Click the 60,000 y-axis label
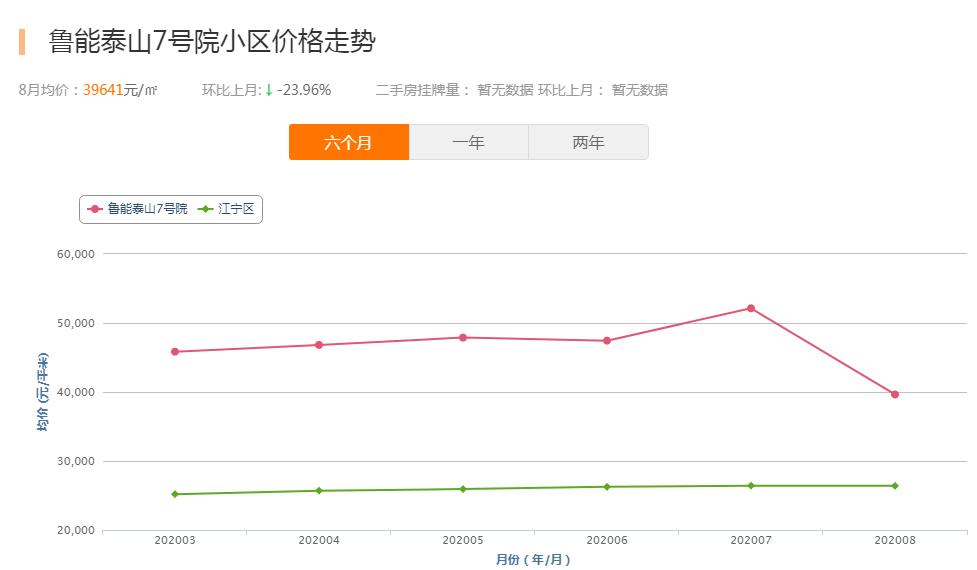This screenshot has width=977, height=570. (76, 254)
